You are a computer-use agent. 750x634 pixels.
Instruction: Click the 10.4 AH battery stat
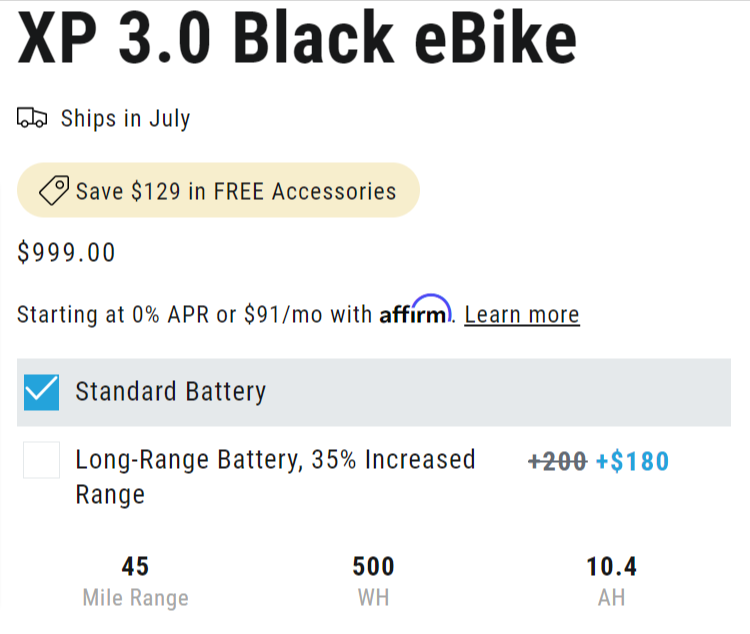coord(611,567)
